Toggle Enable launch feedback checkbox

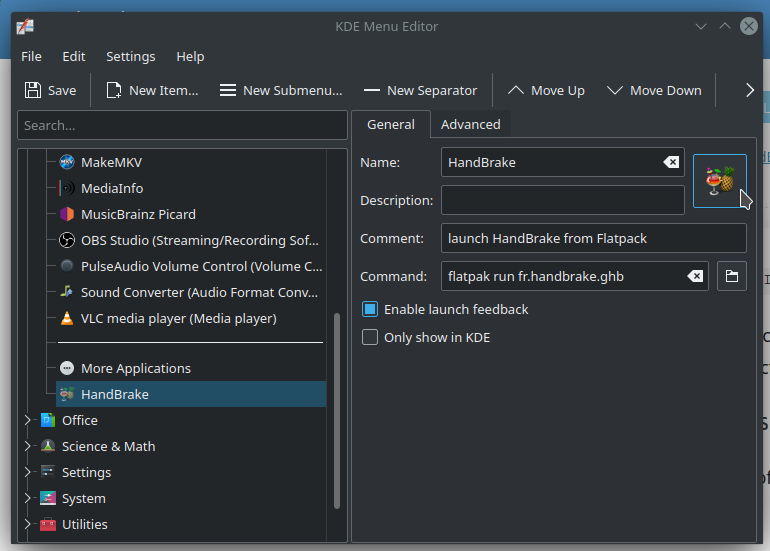(370, 309)
